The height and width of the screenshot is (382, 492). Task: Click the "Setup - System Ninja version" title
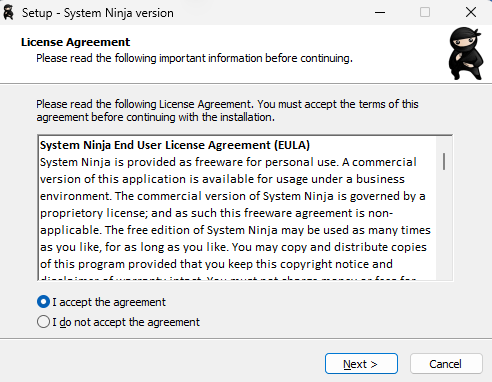coord(98,13)
